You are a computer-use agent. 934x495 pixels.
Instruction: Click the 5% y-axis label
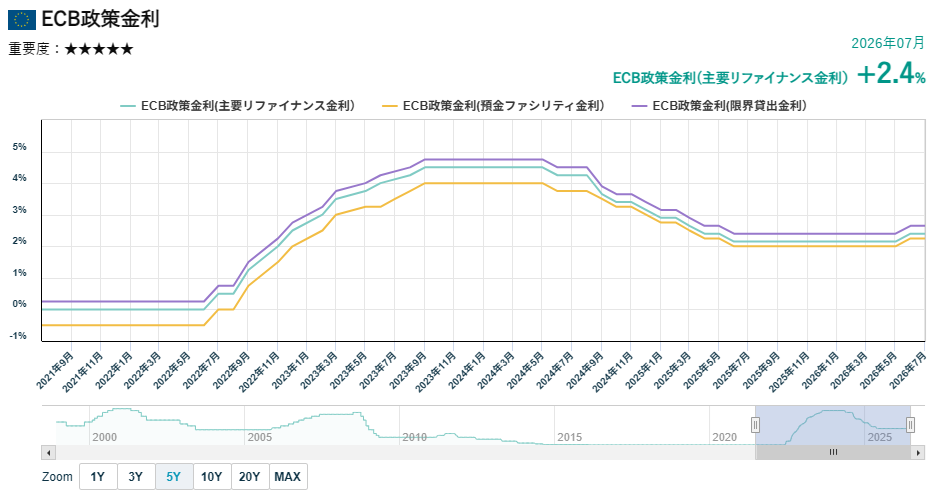click(x=20, y=147)
